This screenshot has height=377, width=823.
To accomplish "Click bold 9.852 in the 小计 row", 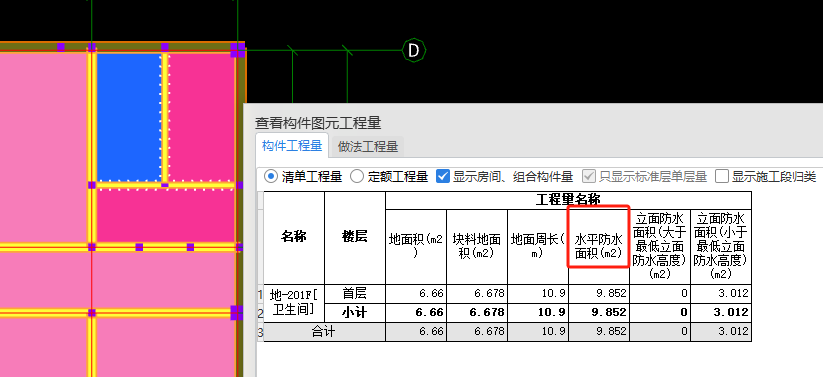I will 598,312.
